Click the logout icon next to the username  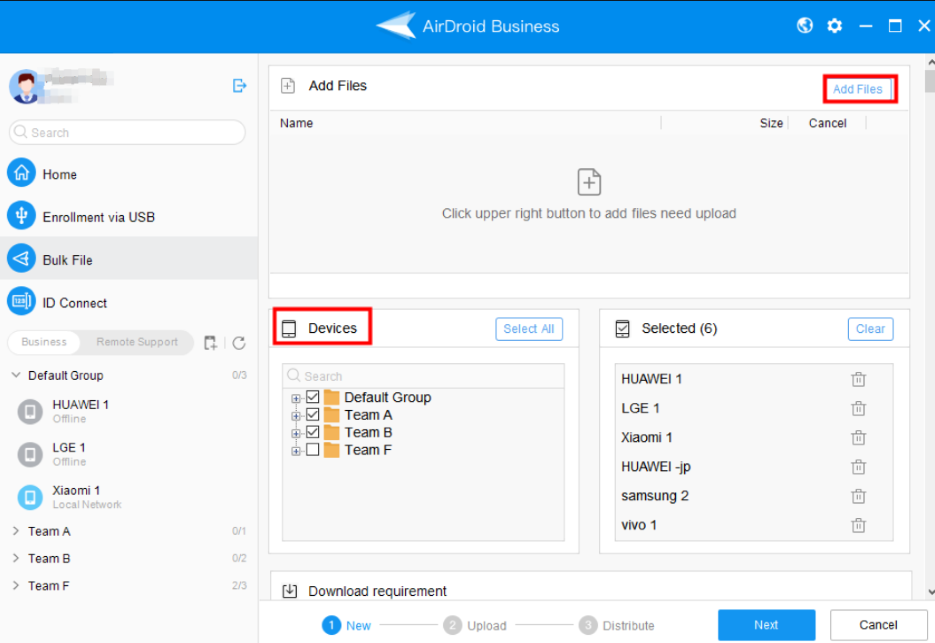[x=239, y=86]
